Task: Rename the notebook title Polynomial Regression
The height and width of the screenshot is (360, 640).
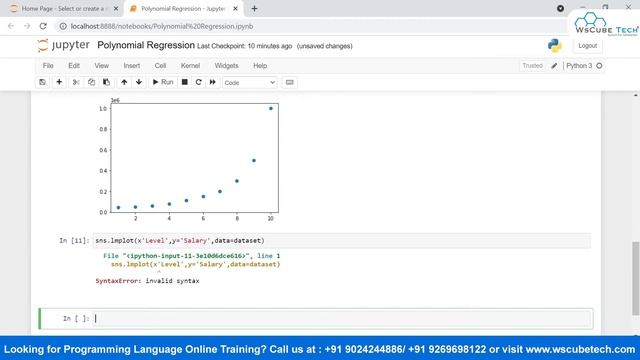Action: point(146,45)
